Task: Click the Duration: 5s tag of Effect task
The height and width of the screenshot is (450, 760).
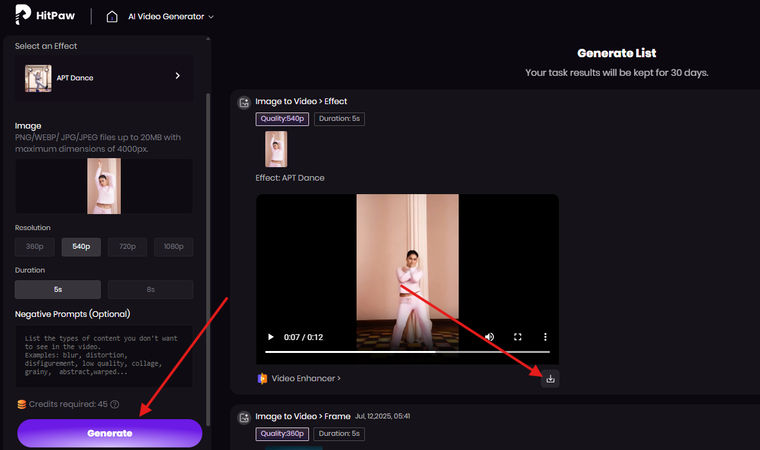Action: pos(339,119)
